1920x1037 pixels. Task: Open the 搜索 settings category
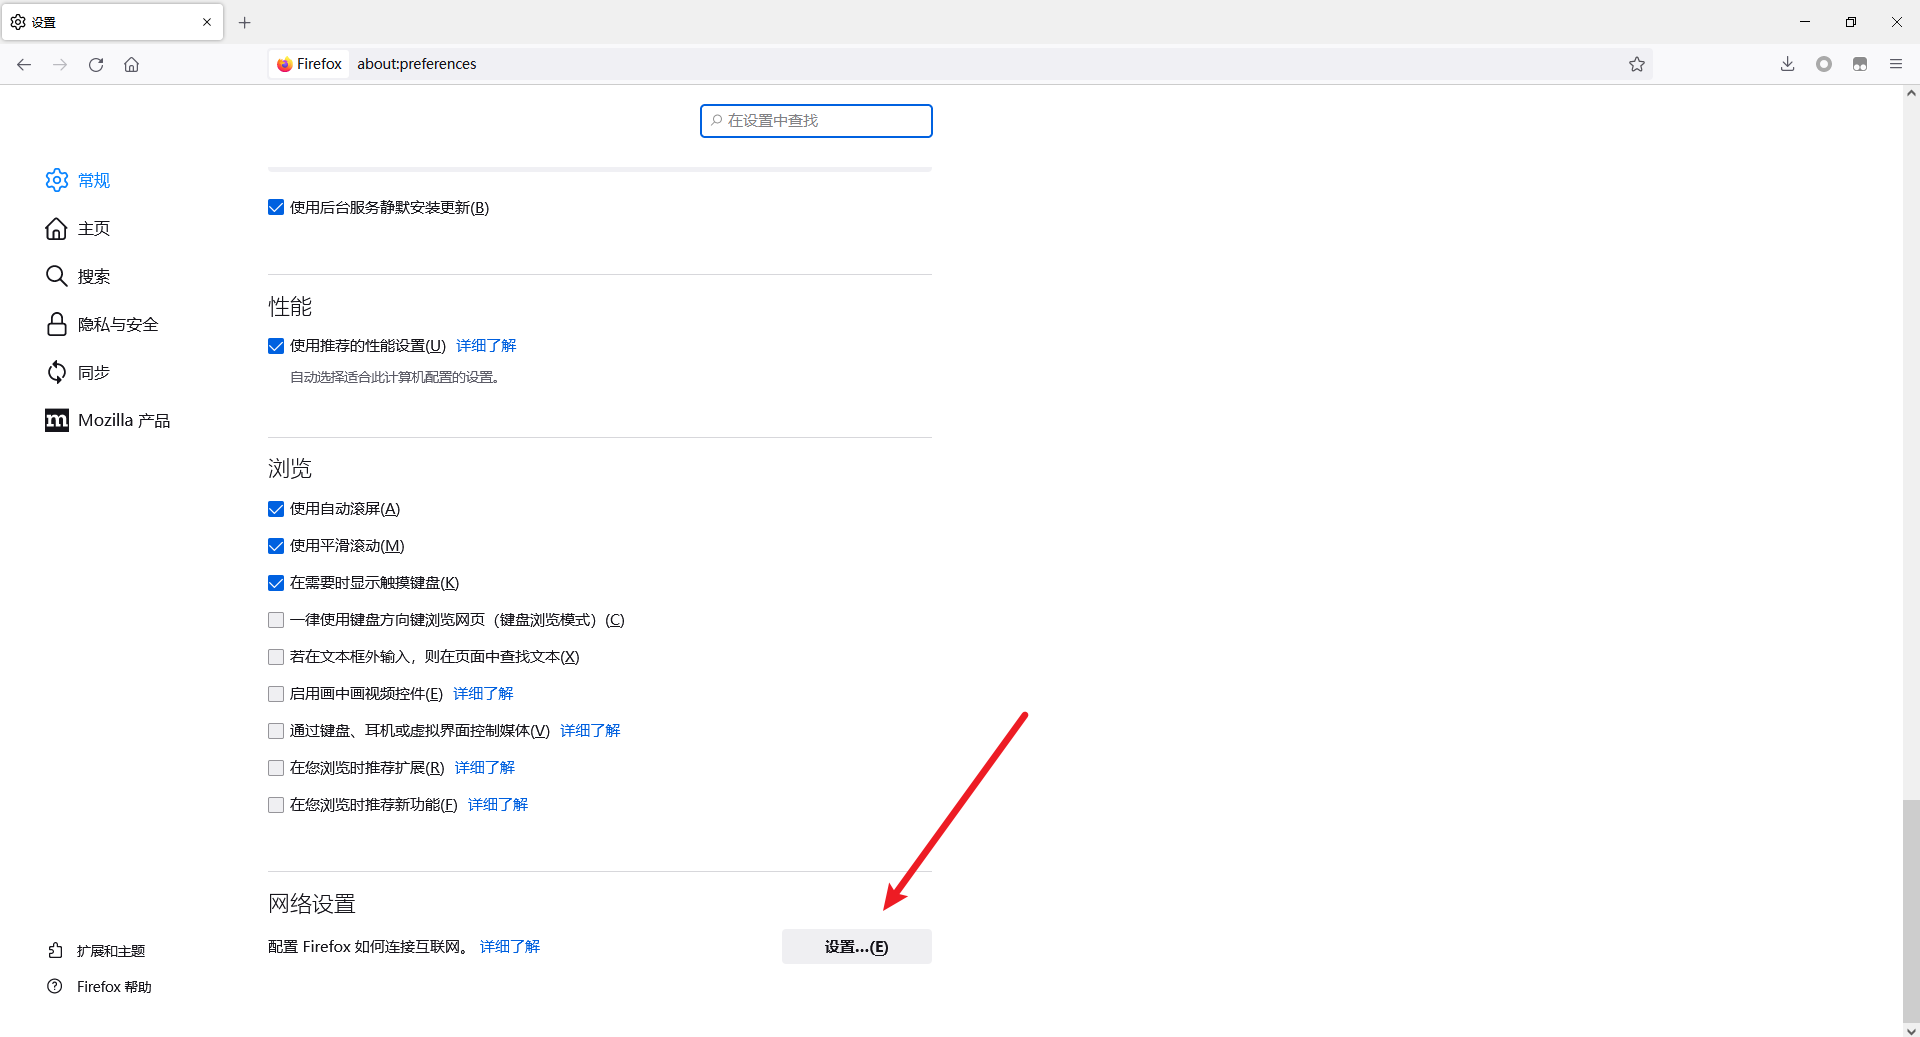95,276
